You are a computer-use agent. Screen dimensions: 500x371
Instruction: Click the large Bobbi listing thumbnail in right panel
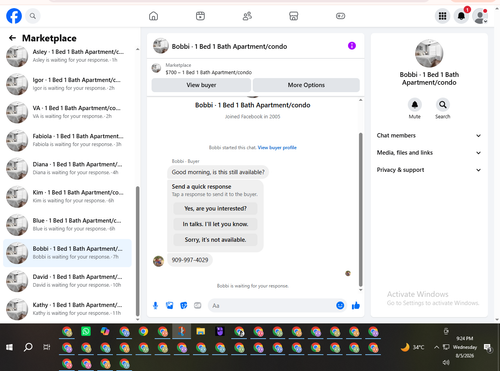[429, 53]
